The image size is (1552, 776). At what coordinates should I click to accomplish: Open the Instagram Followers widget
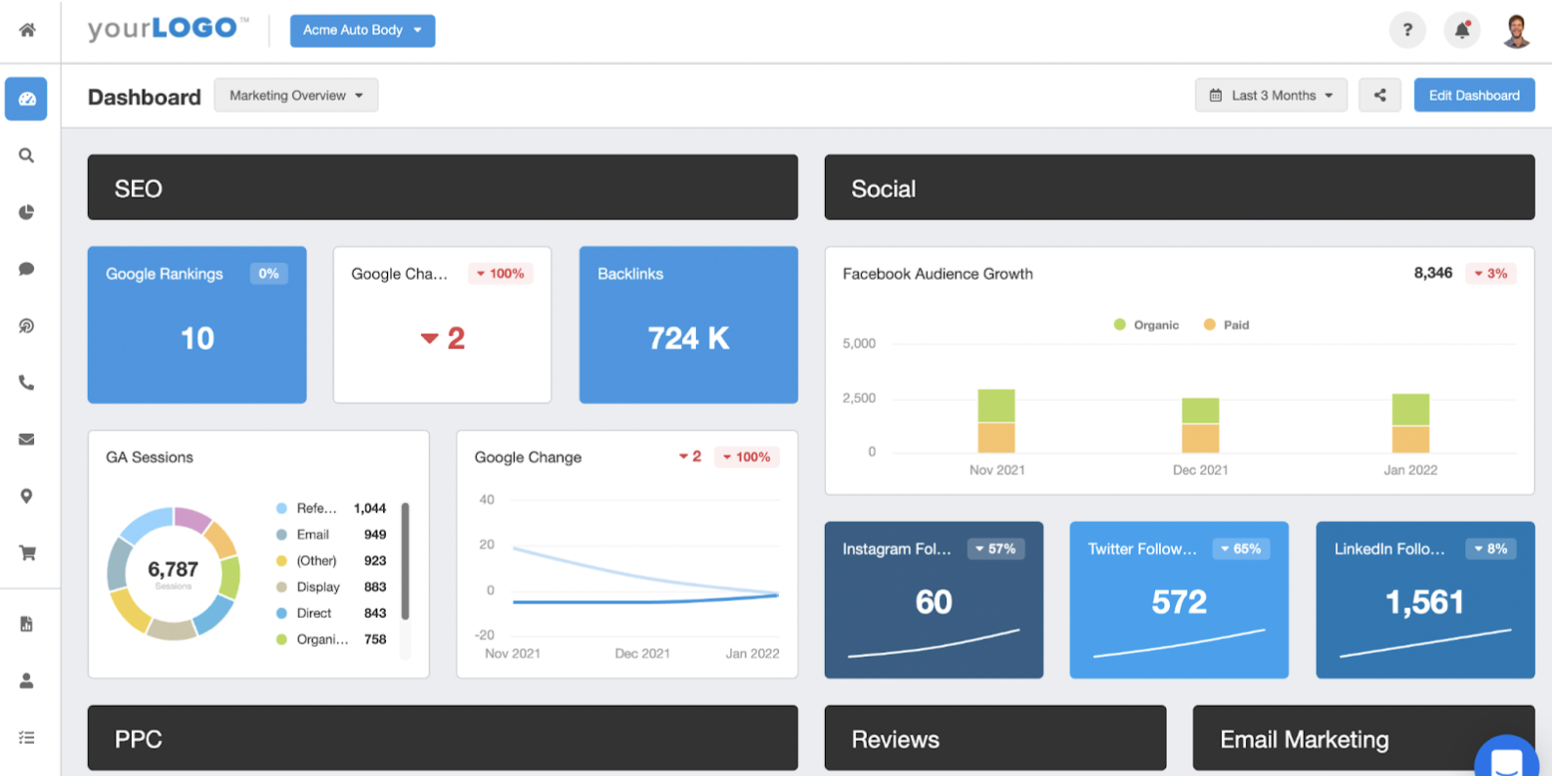[934, 600]
